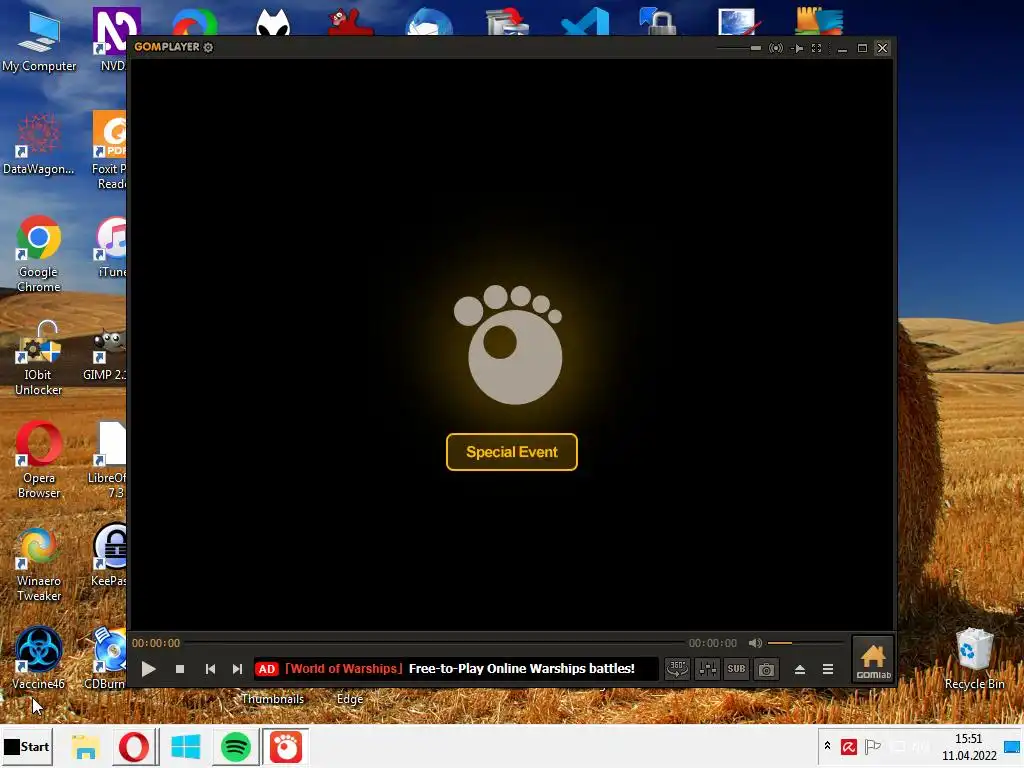
Task: Select the Foxit Reader desktop icon
Action: 110,150
